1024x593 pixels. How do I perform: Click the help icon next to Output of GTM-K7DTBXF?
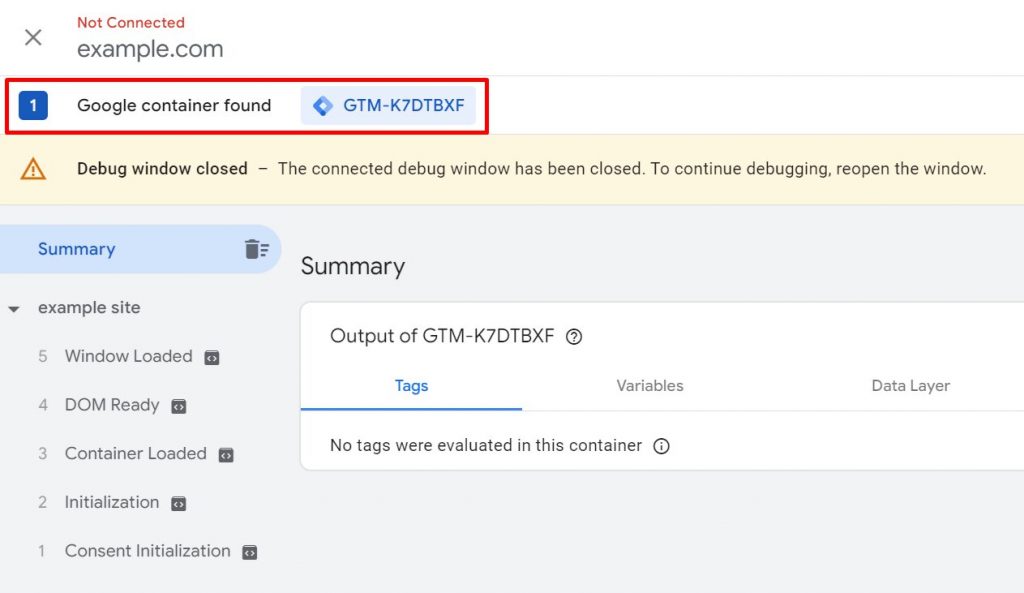pyautogui.click(x=574, y=337)
